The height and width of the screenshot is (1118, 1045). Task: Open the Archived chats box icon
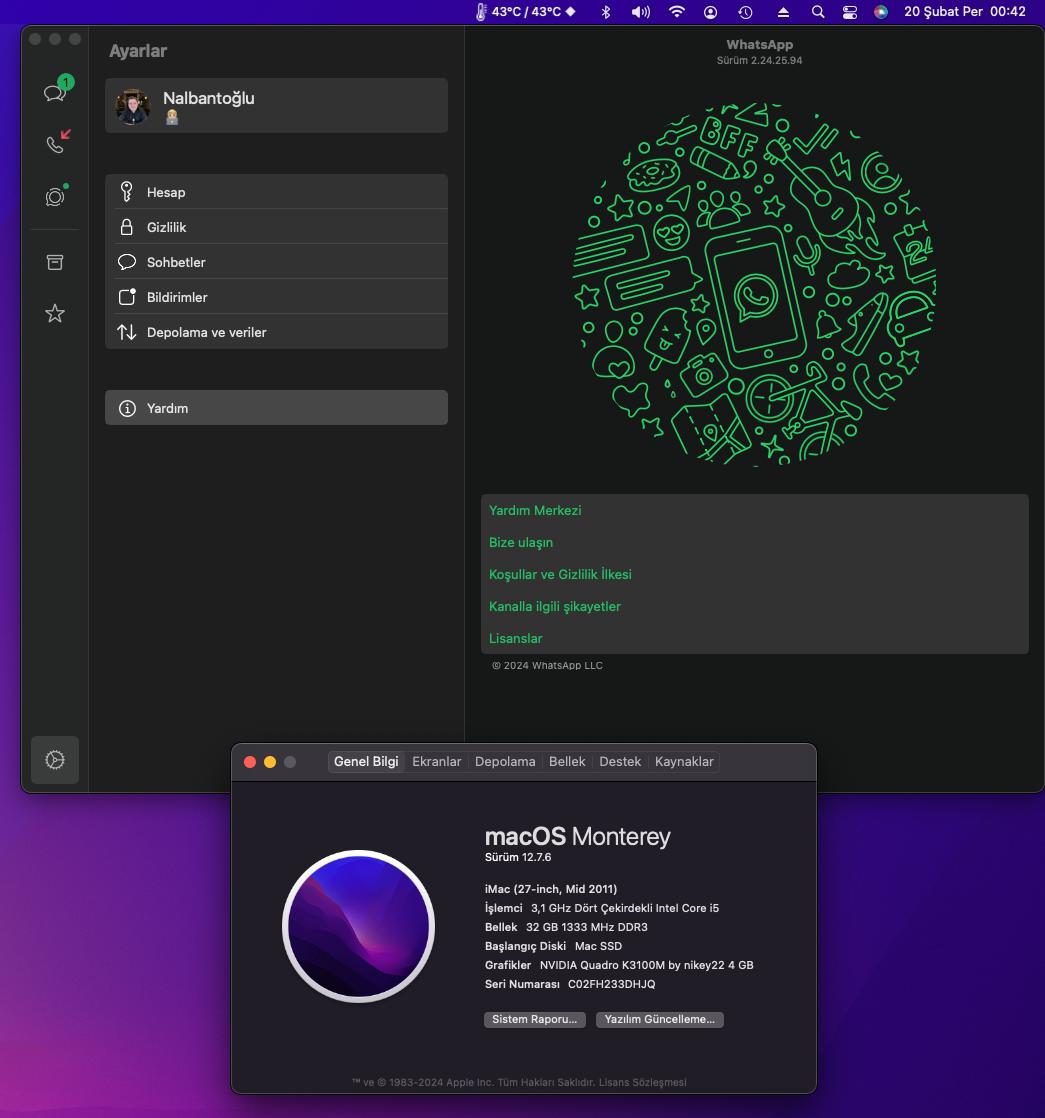tap(55, 262)
